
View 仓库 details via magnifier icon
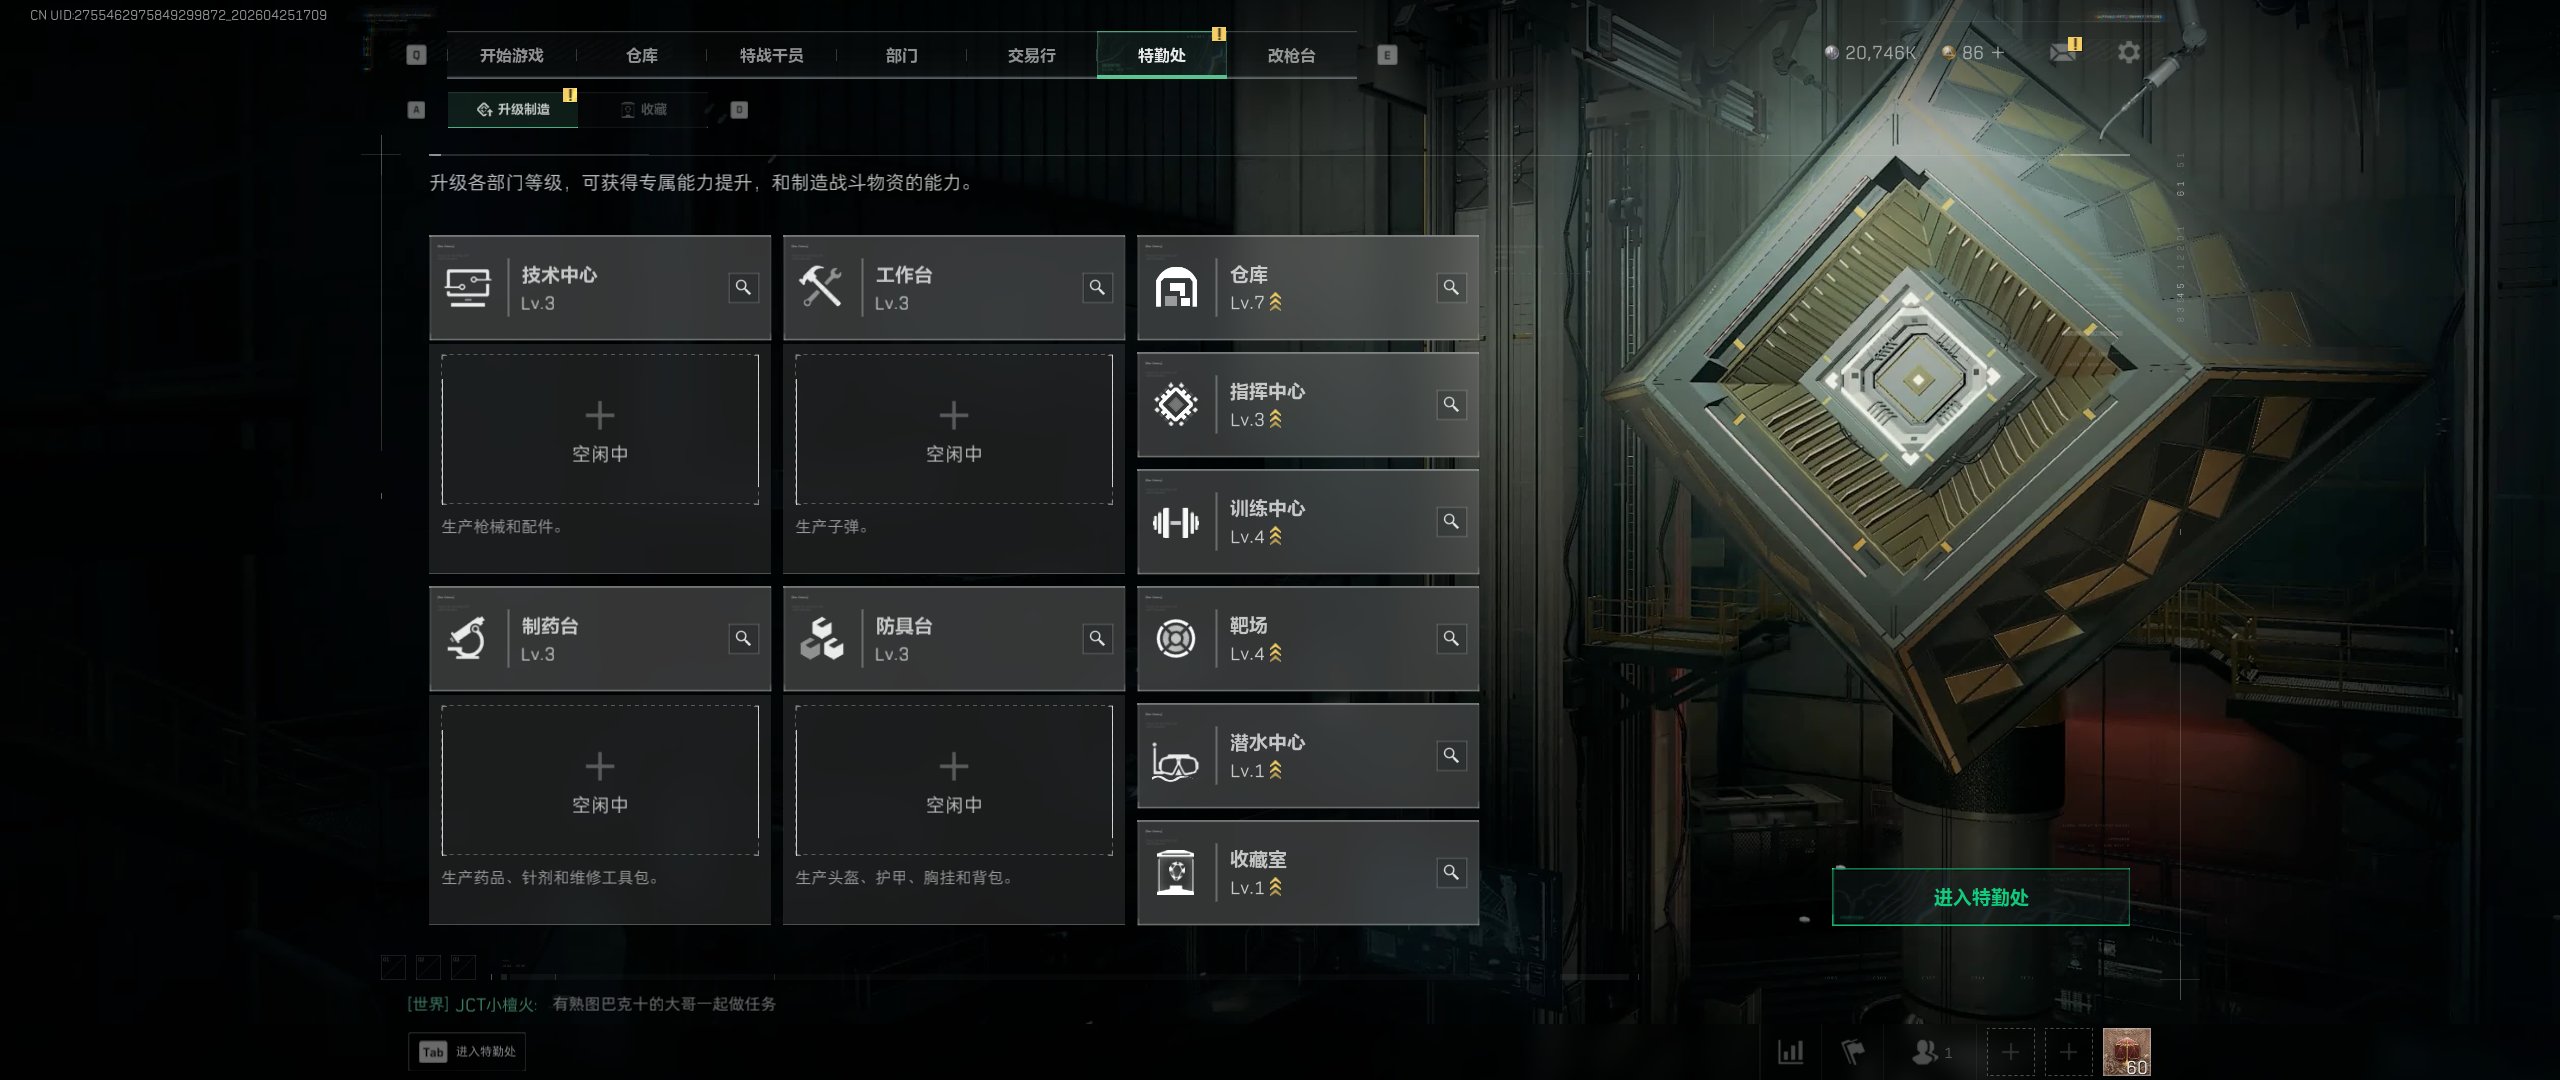click(1451, 288)
